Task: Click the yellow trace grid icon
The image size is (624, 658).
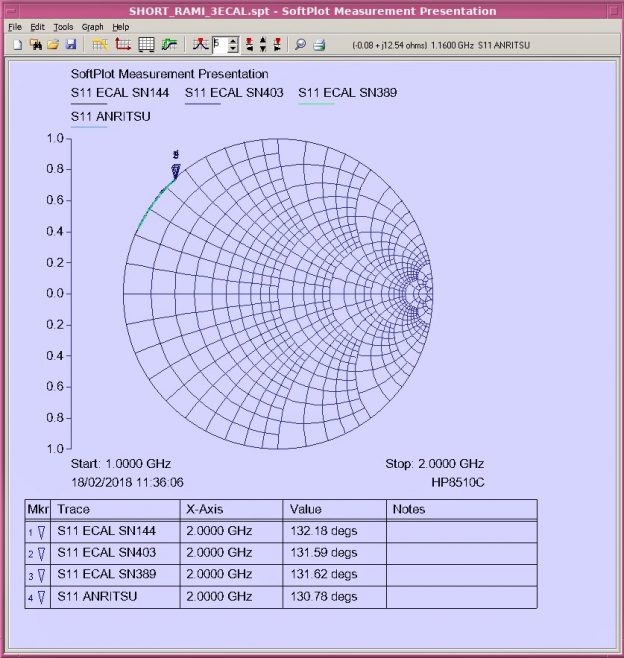Action: [x=100, y=44]
